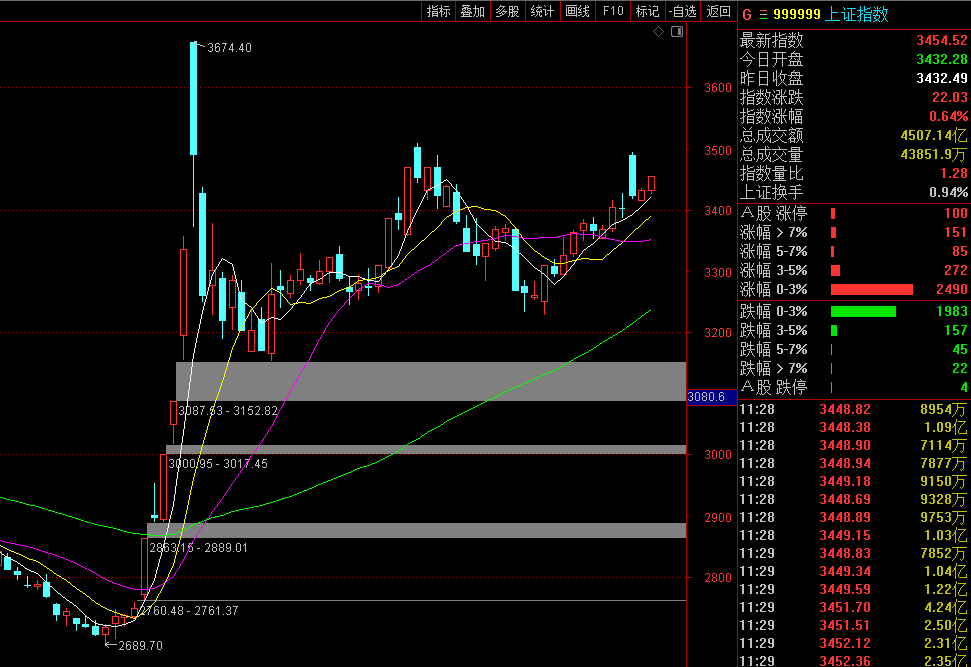
Task: Click the 总成交量 value 43851.9万
Action: click(x=933, y=155)
